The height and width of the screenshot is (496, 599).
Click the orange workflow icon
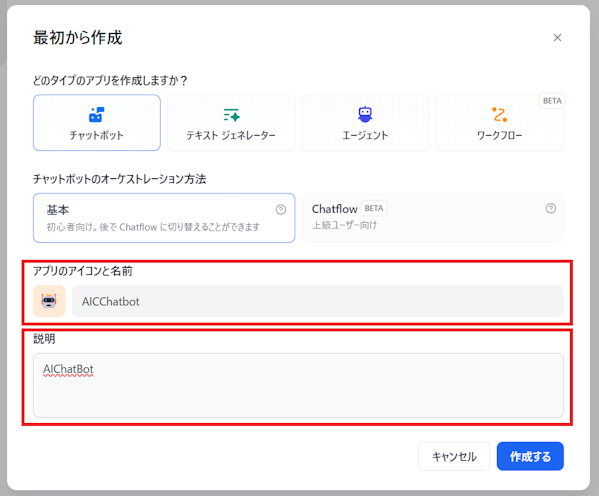click(499, 114)
